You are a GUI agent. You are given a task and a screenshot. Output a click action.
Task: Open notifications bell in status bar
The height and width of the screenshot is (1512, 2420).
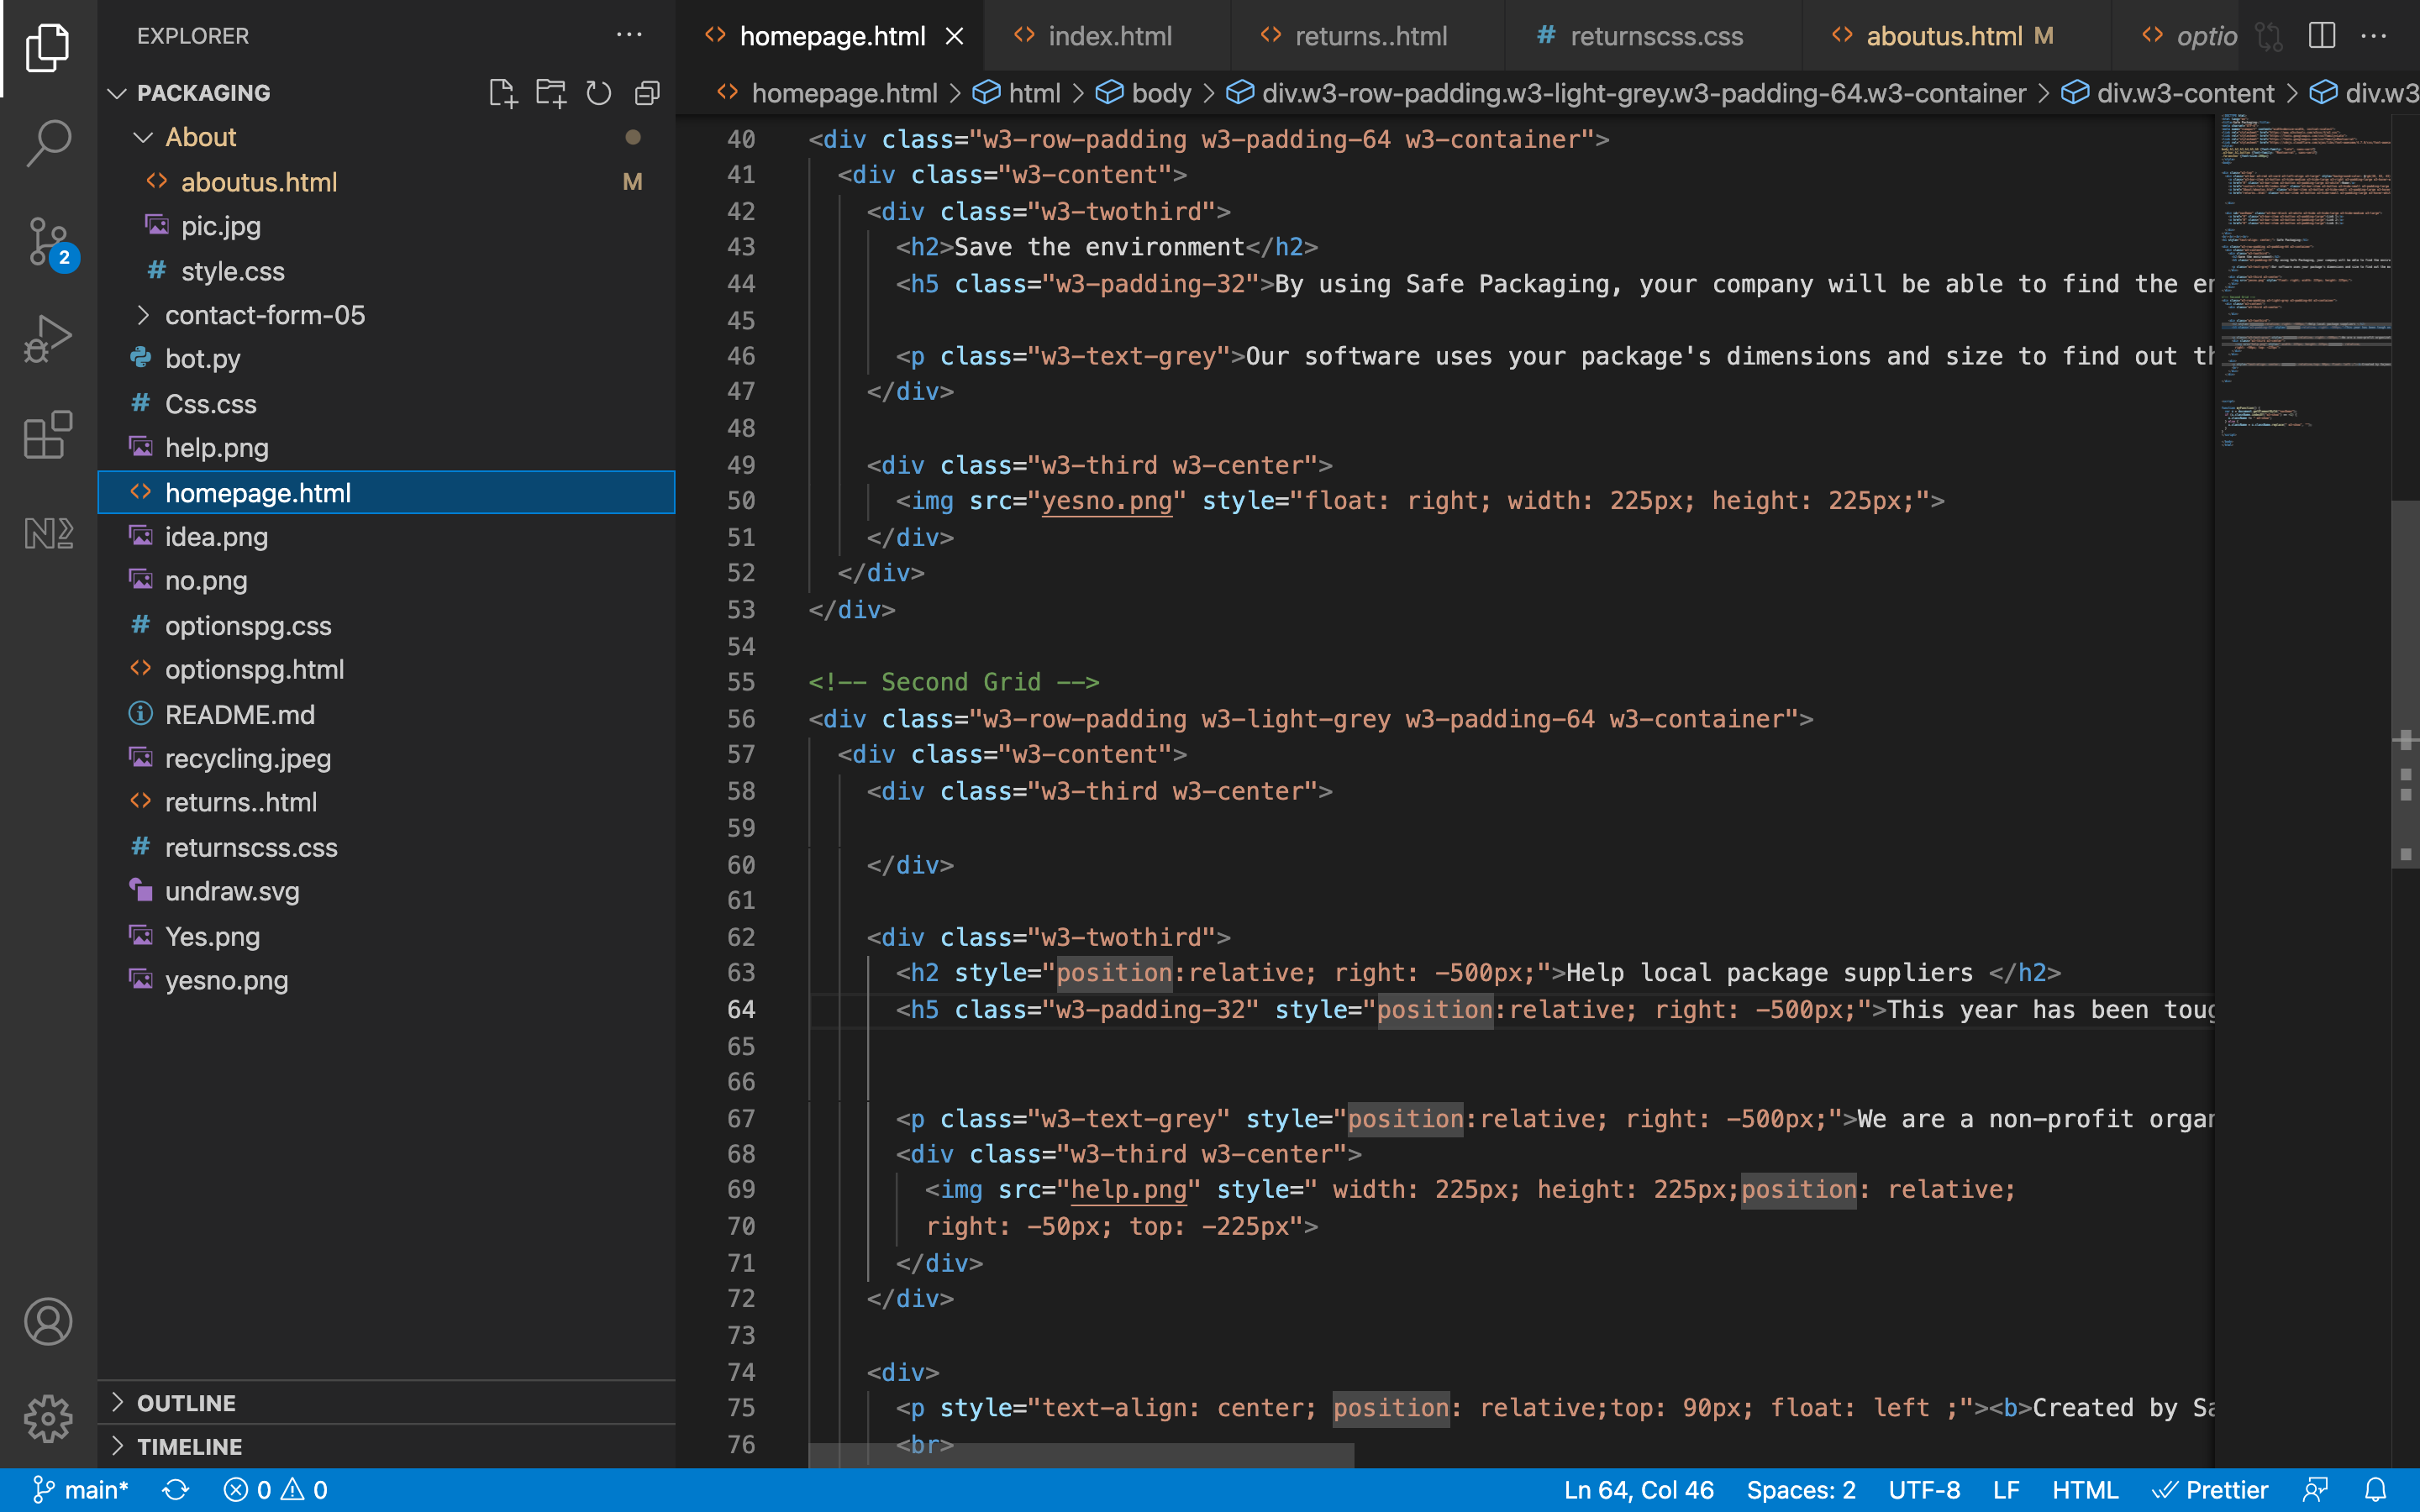(x=2376, y=1490)
